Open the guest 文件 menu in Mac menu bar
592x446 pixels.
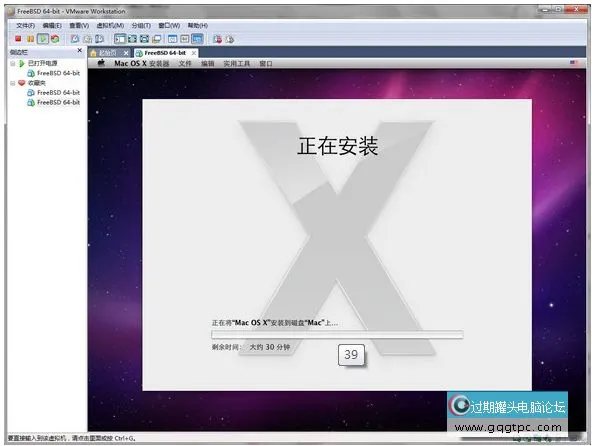(x=185, y=63)
